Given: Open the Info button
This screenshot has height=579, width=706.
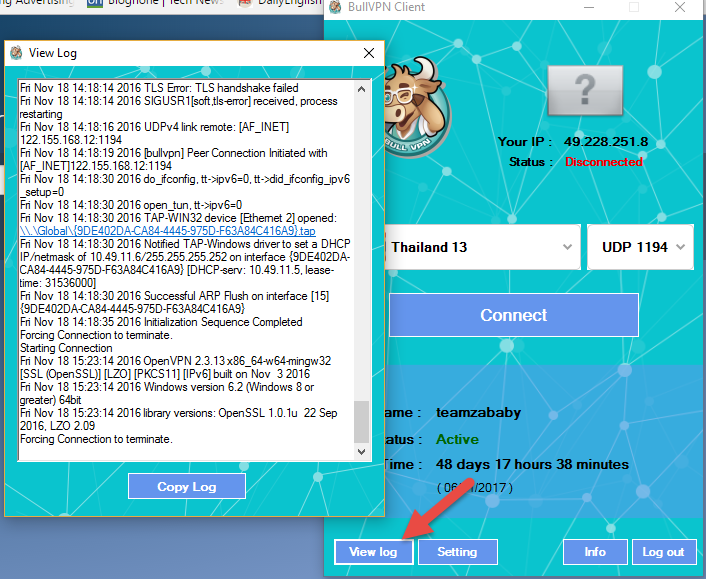Looking at the screenshot, I should pos(595,552).
